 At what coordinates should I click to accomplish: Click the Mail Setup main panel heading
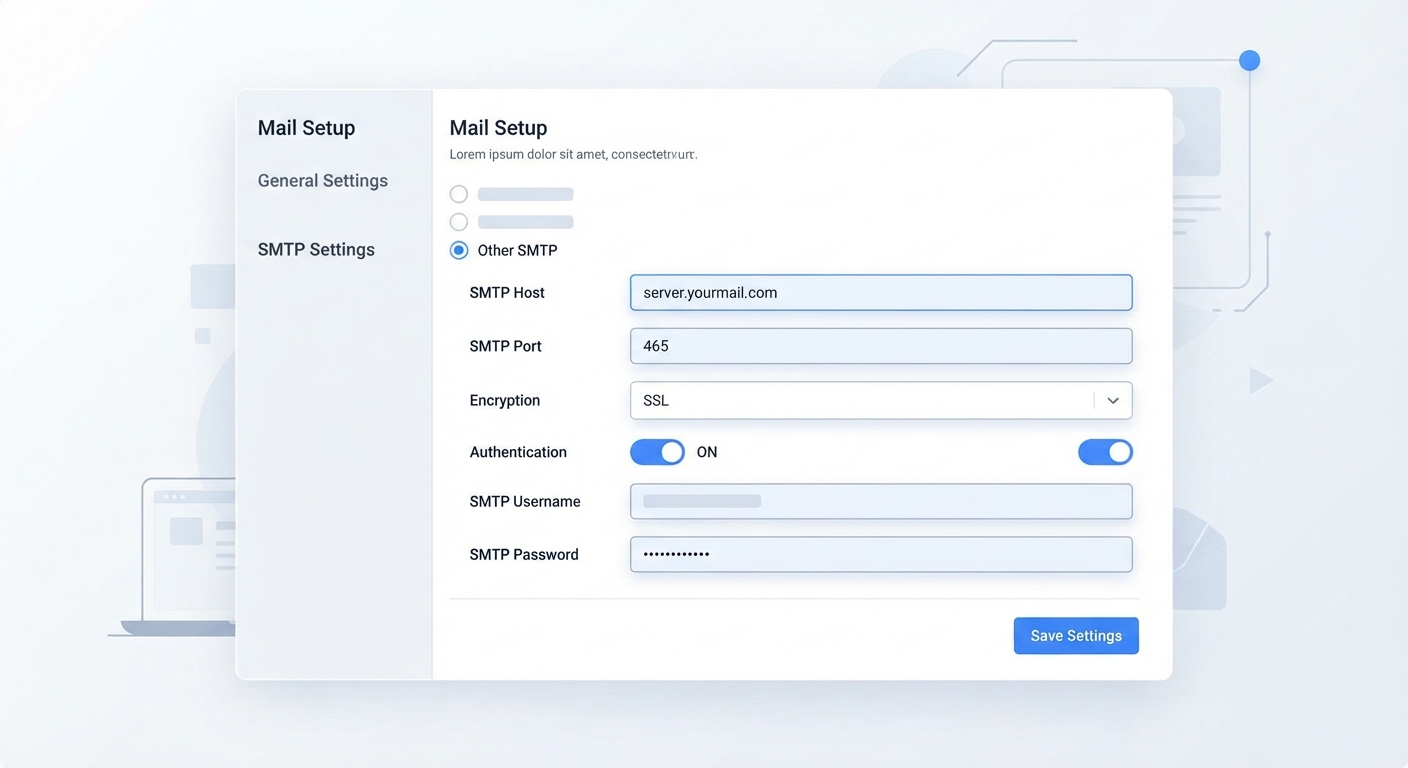(498, 128)
